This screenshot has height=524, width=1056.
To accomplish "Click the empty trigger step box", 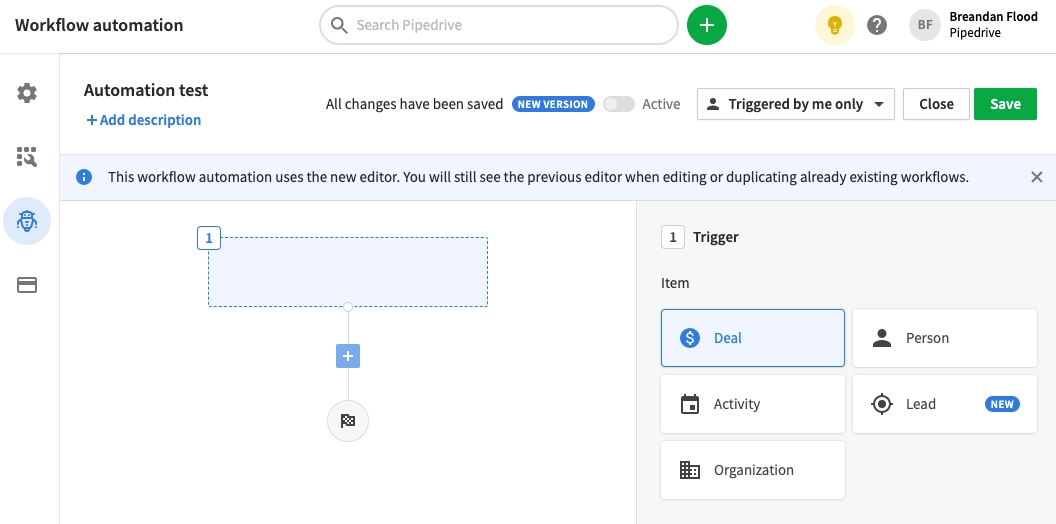I will (x=348, y=272).
